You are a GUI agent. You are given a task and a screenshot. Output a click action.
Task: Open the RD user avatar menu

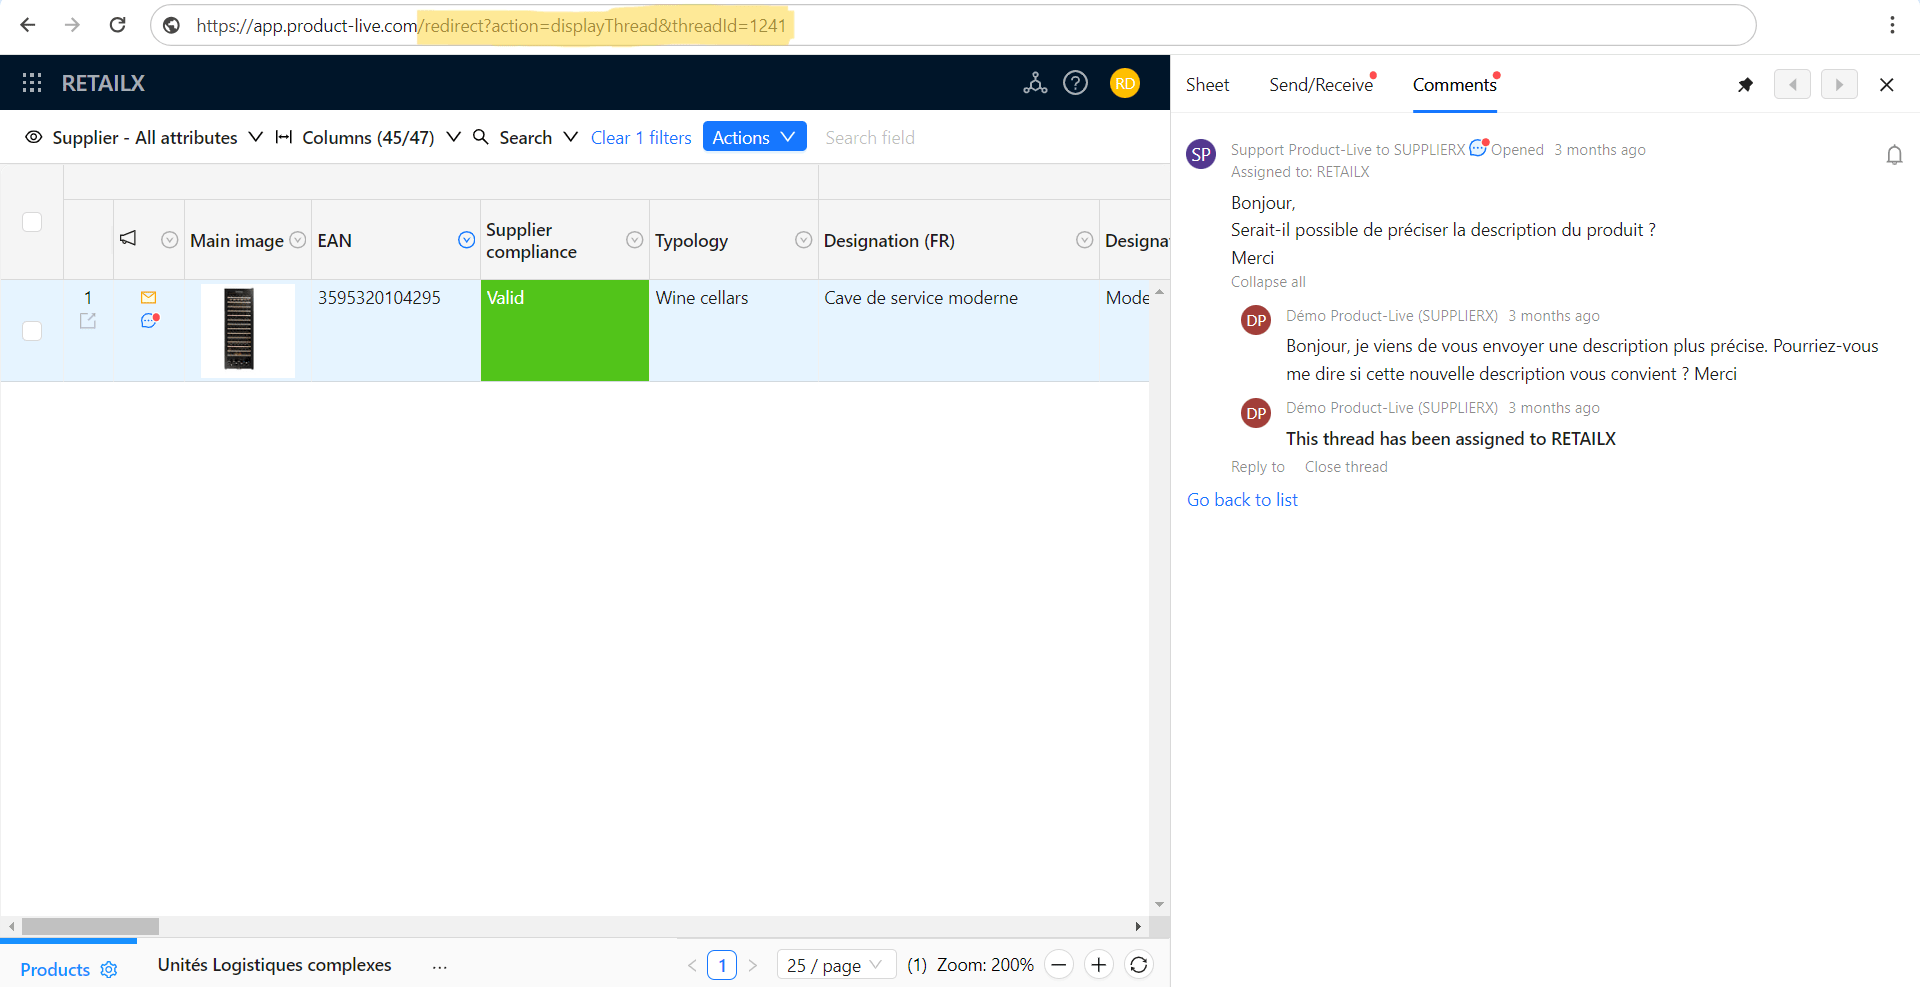[x=1125, y=83]
